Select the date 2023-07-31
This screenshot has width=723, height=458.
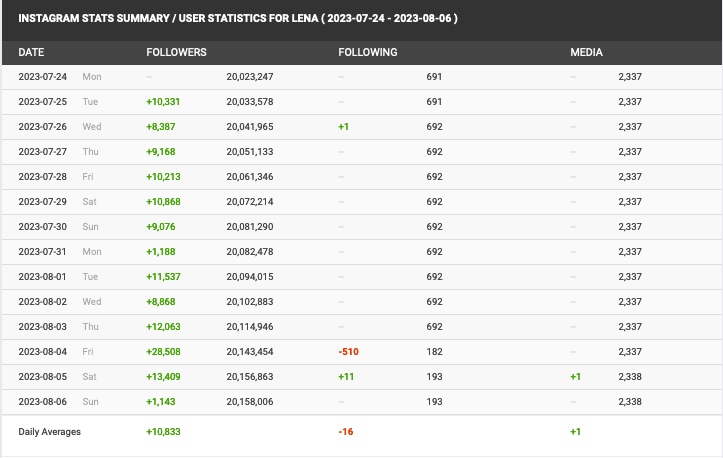[42, 251]
